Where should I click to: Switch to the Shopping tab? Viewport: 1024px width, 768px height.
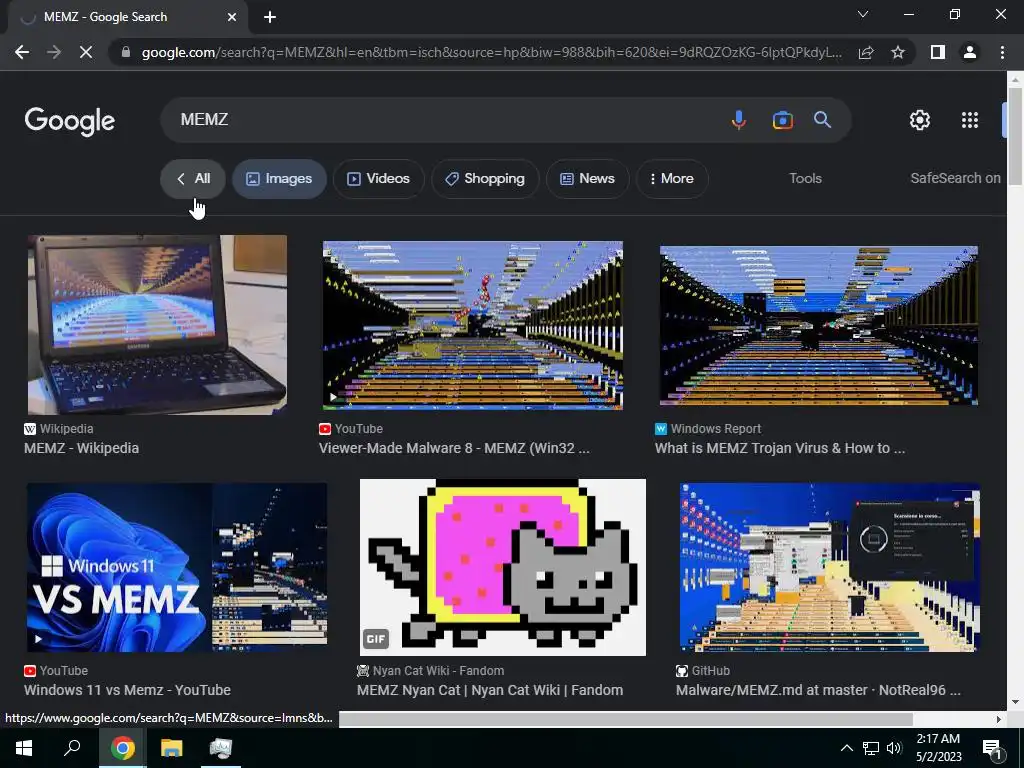tap(485, 178)
